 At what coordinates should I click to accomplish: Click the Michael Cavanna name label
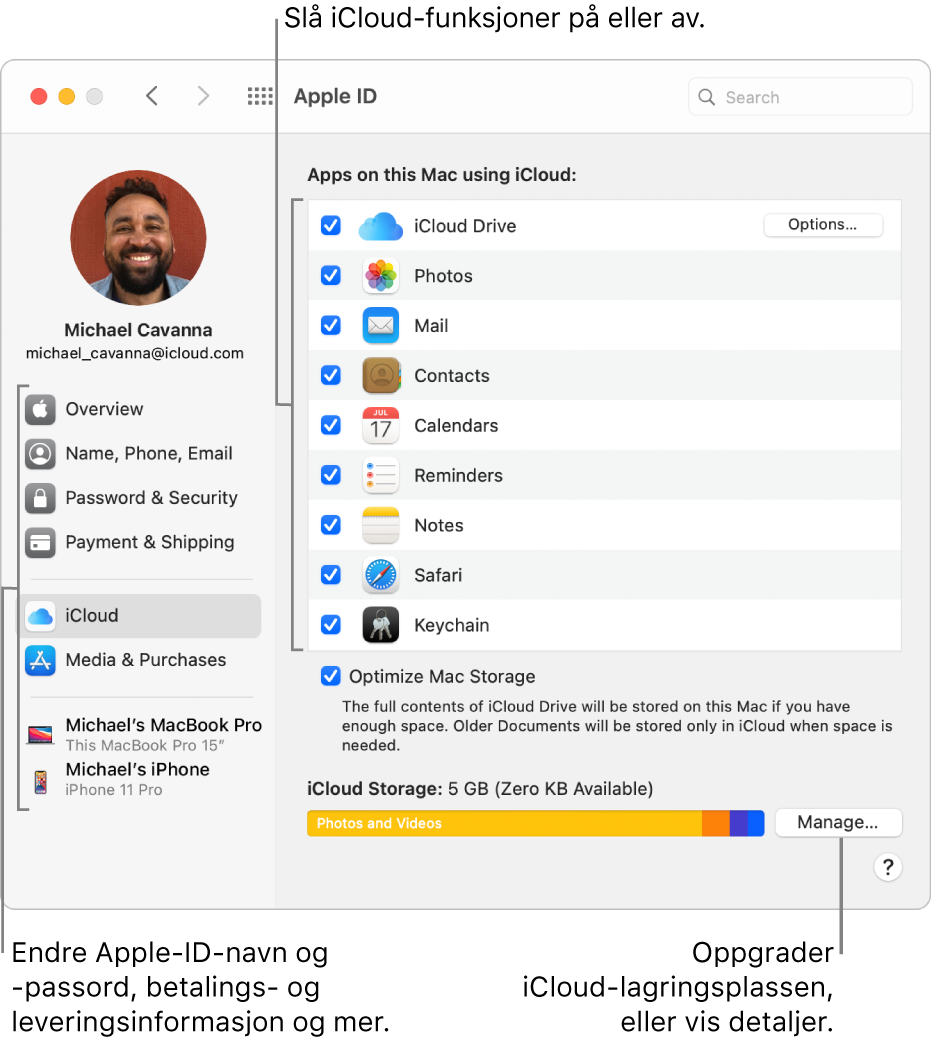click(138, 330)
